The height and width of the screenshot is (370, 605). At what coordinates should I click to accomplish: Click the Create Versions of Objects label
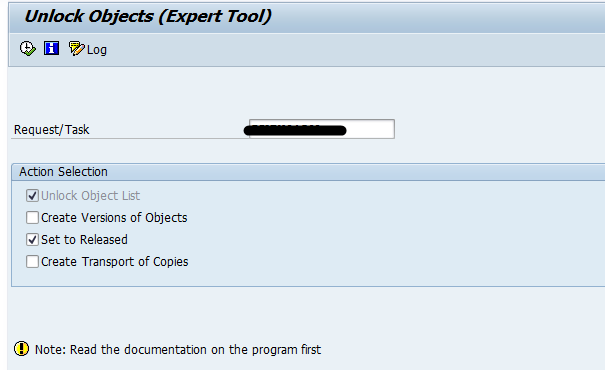(x=114, y=218)
